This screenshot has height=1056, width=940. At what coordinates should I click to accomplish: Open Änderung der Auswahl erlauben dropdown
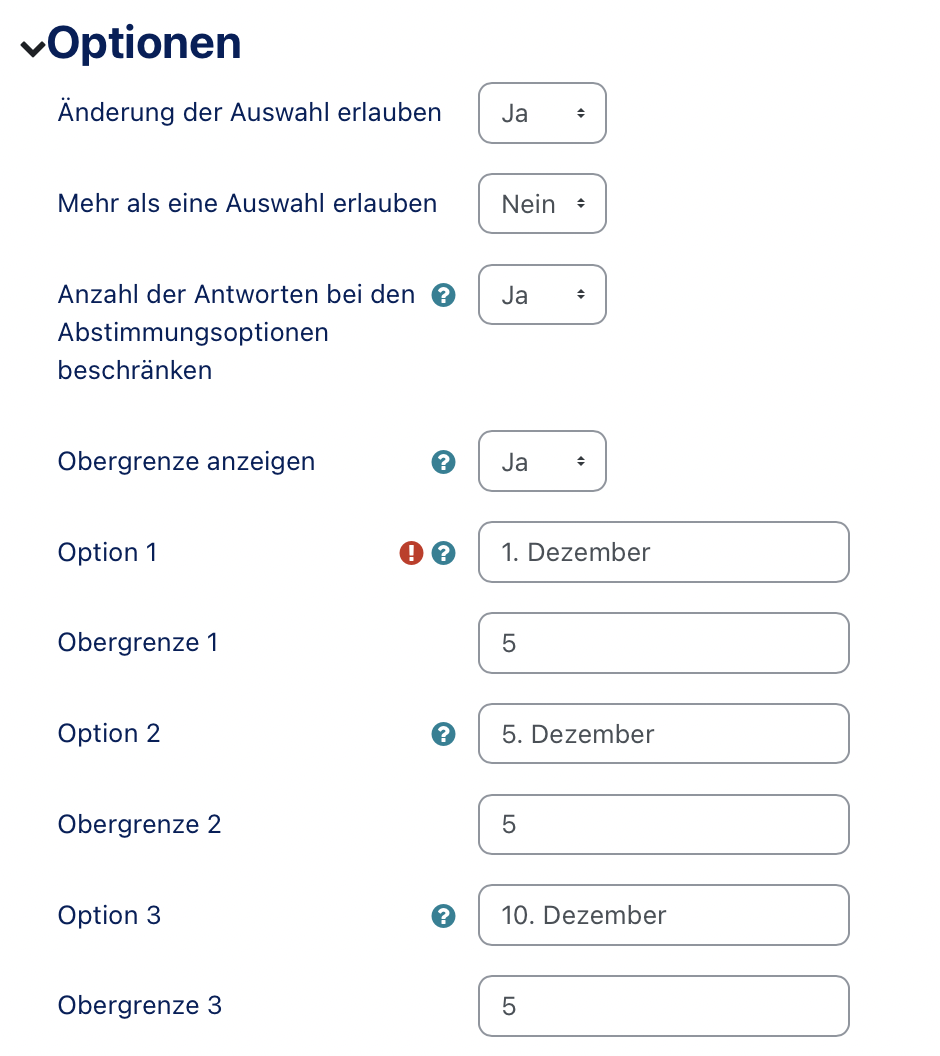(542, 113)
